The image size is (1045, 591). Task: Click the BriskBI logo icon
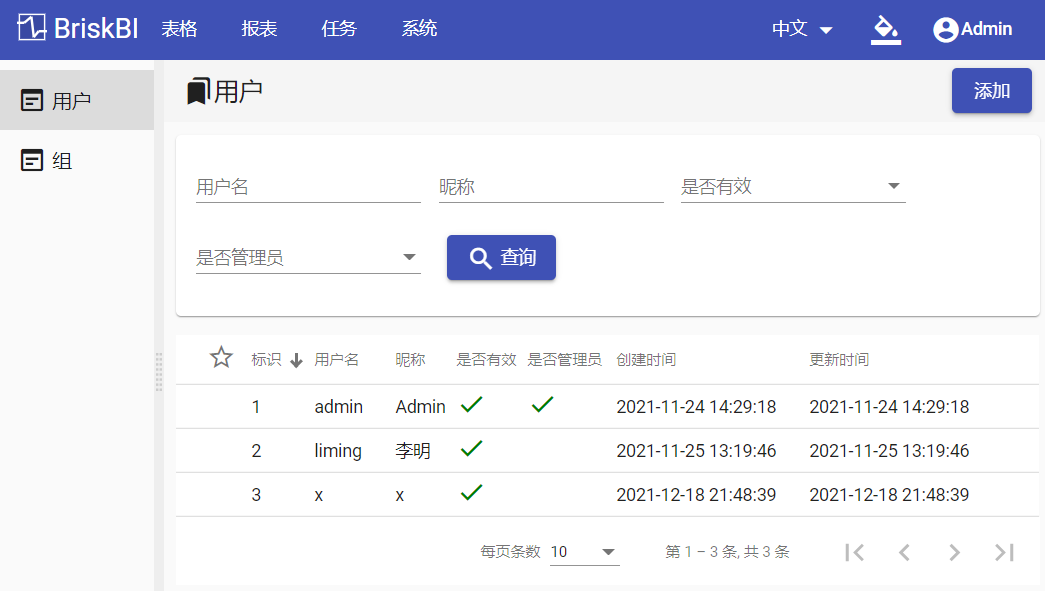(31, 28)
